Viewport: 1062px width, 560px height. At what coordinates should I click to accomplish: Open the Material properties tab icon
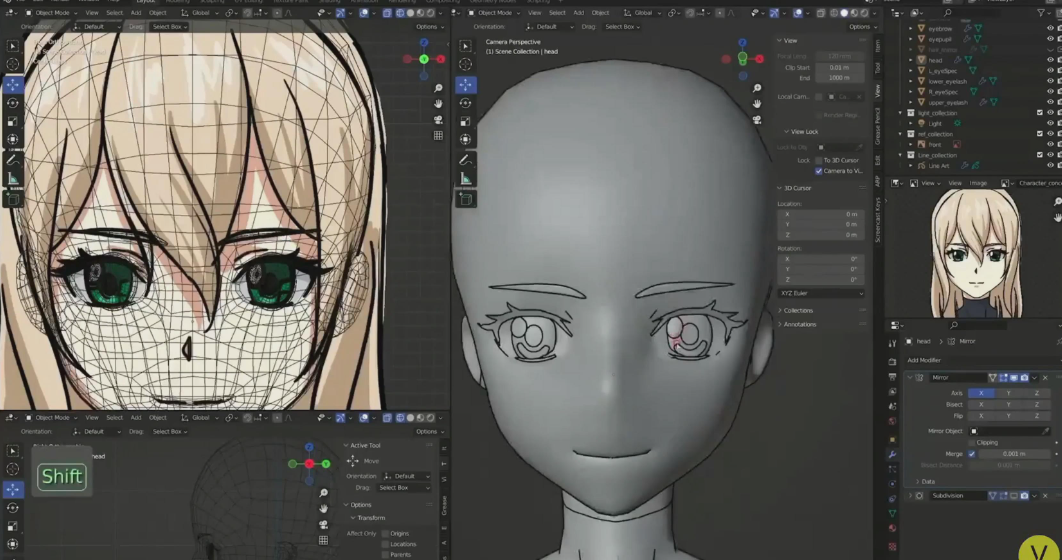(x=892, y=528)
